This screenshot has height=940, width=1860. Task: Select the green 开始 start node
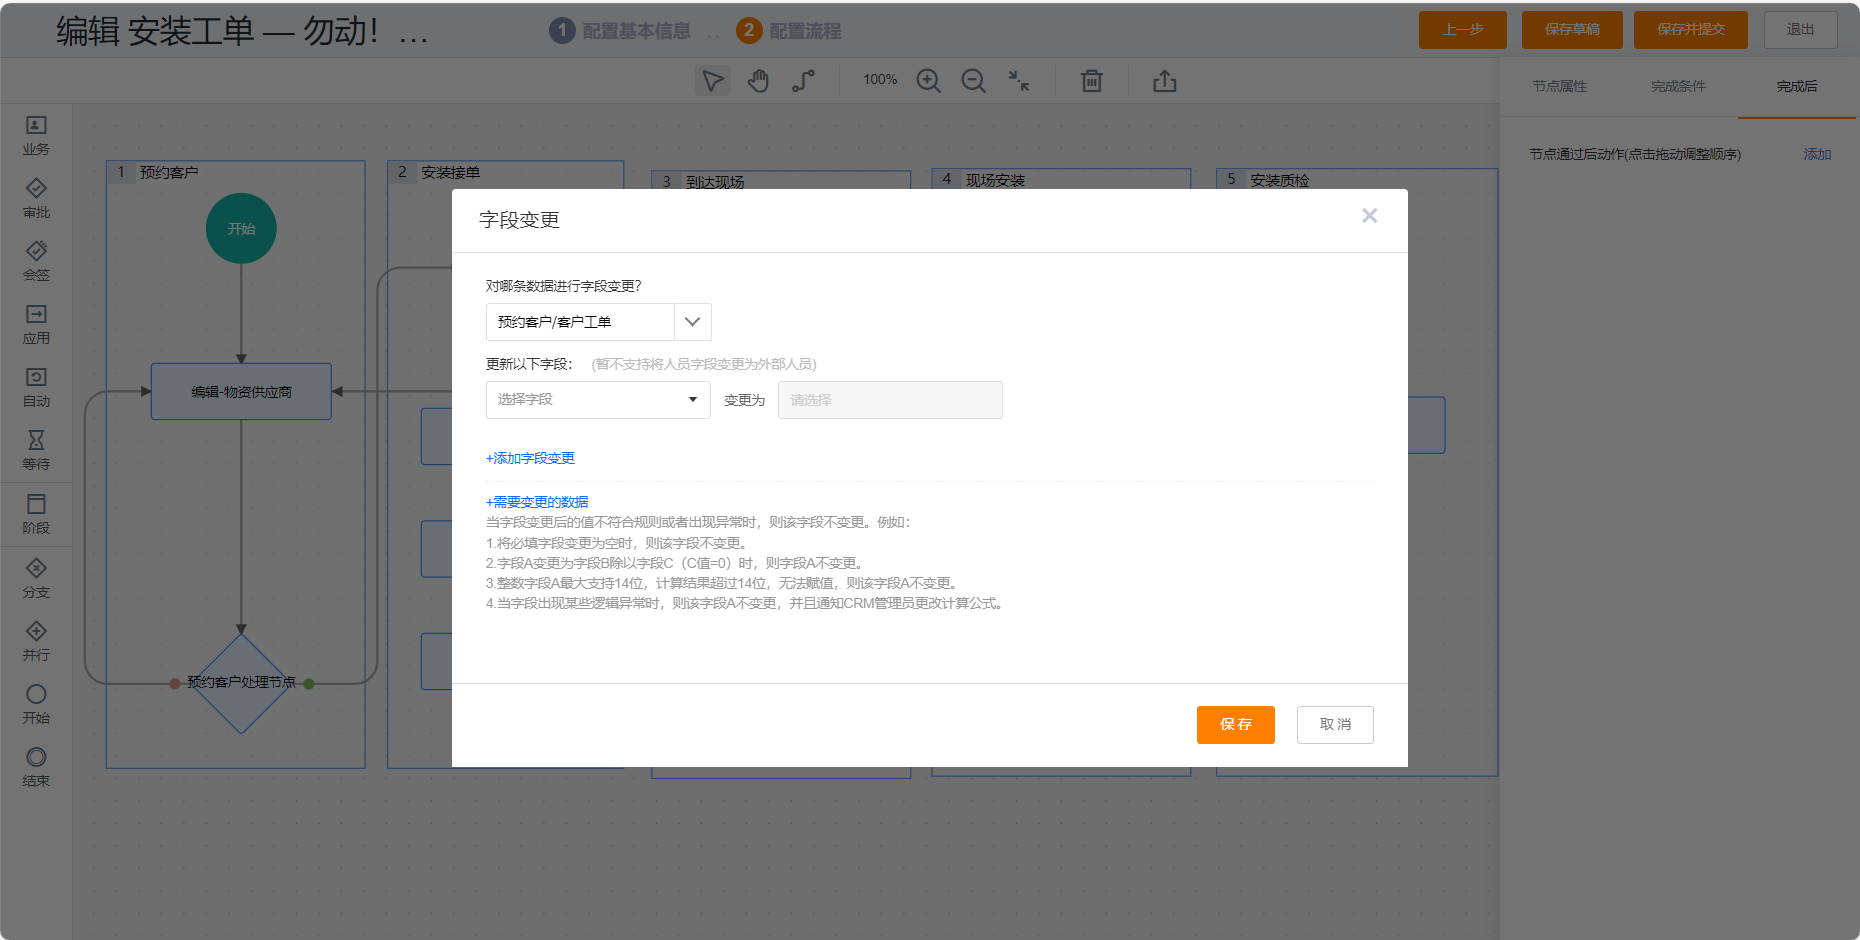241,229
